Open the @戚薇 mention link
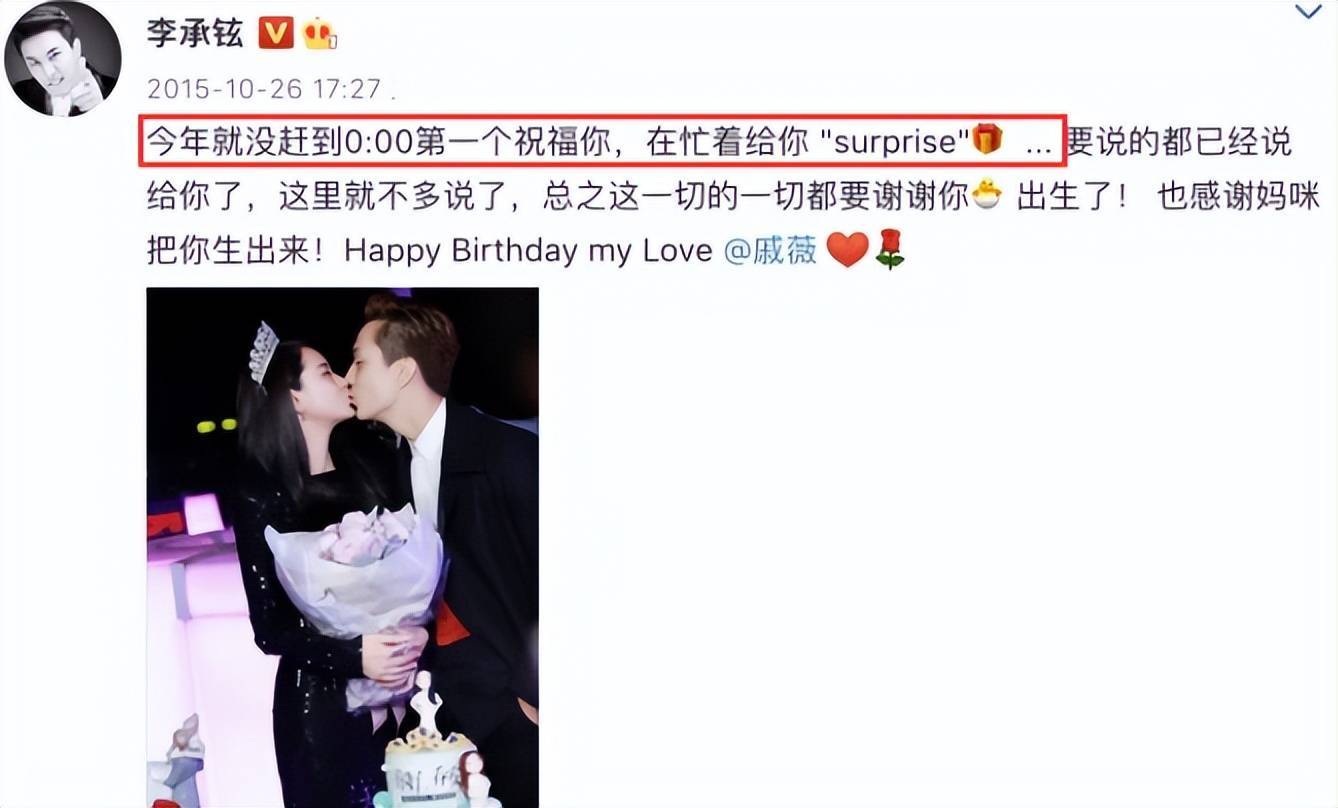This screenshot has width=1338, height=808. pos(770,250)
